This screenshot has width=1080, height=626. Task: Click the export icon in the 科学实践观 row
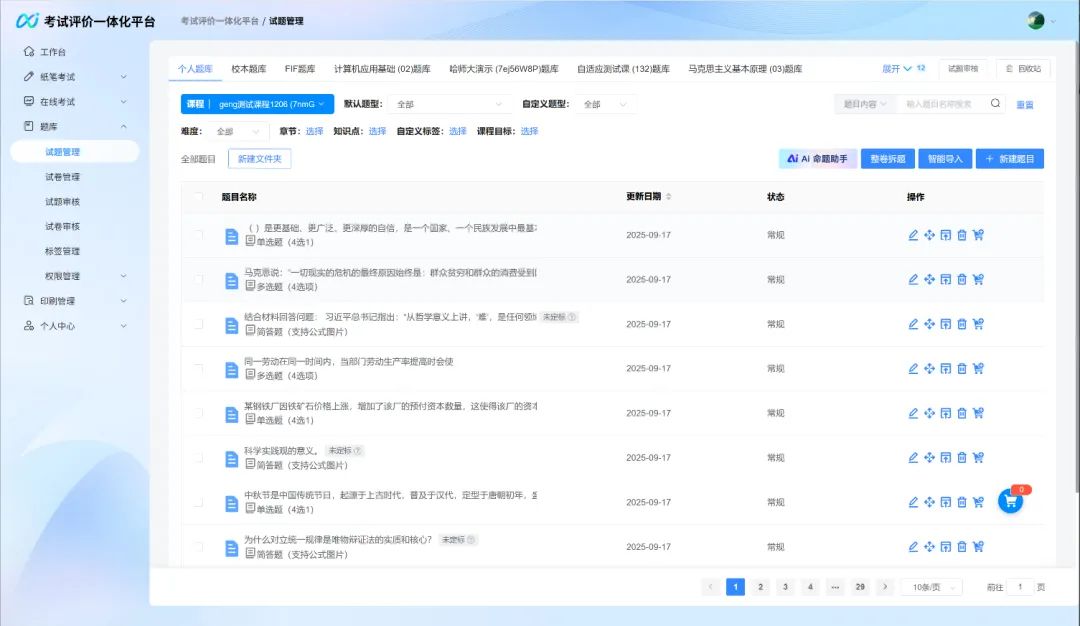[946, 457]
